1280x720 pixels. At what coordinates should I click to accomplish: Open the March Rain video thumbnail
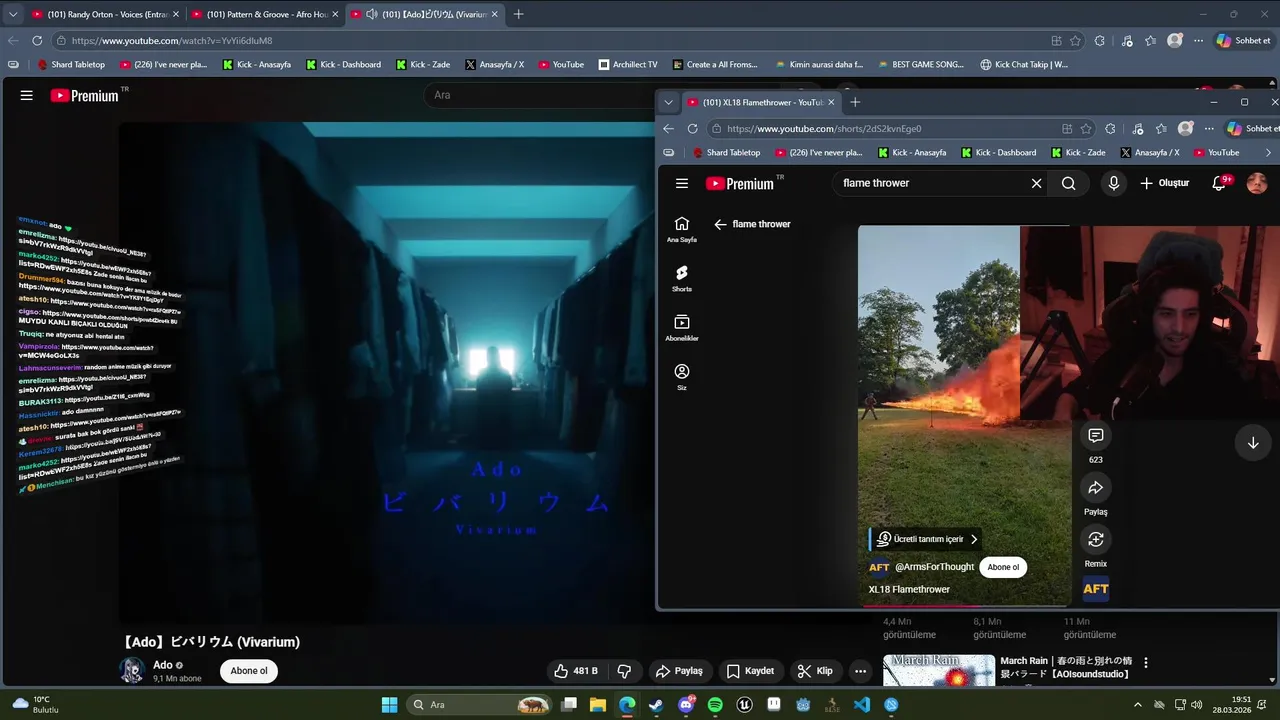938,670
